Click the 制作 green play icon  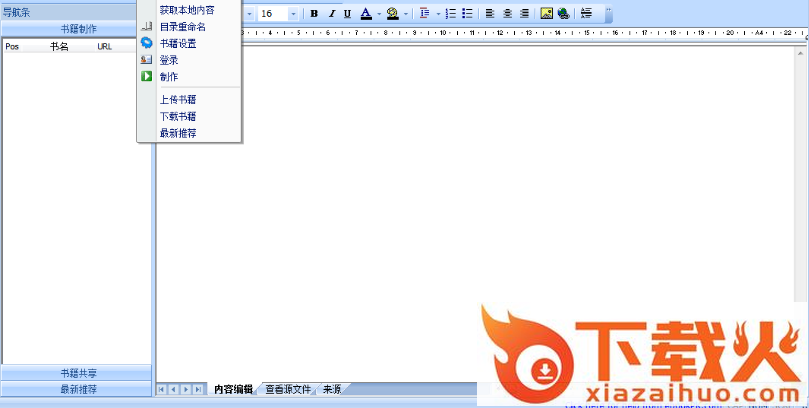pos(147,76)
